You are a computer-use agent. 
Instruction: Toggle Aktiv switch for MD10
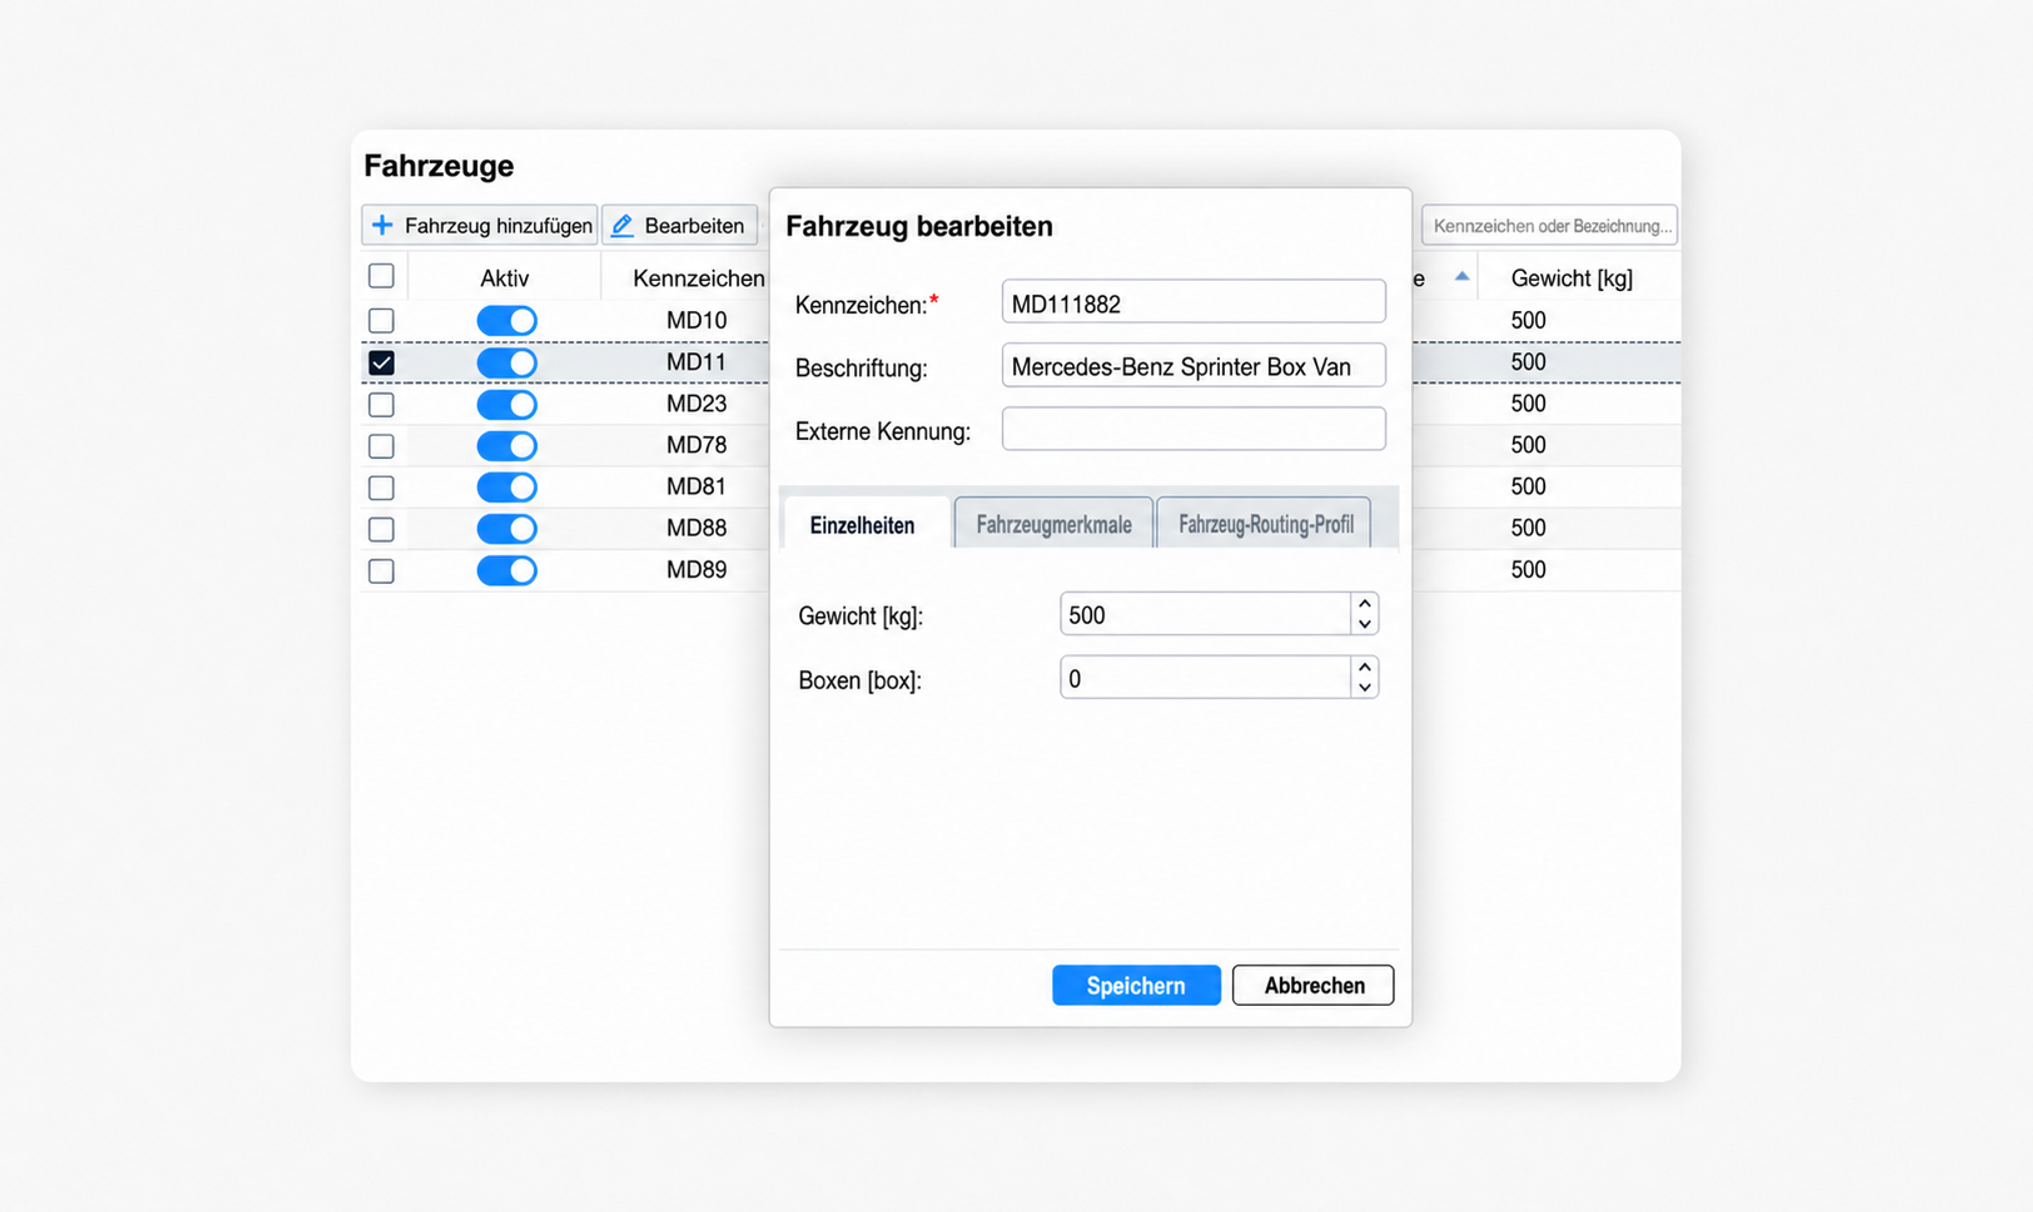[507, 321]
